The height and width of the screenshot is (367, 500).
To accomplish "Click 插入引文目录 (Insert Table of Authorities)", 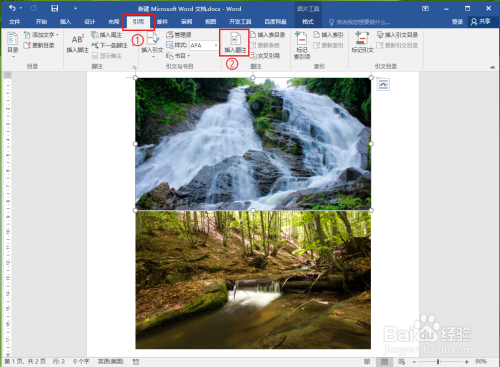I will pyautogui.click(x=397, y=35).
